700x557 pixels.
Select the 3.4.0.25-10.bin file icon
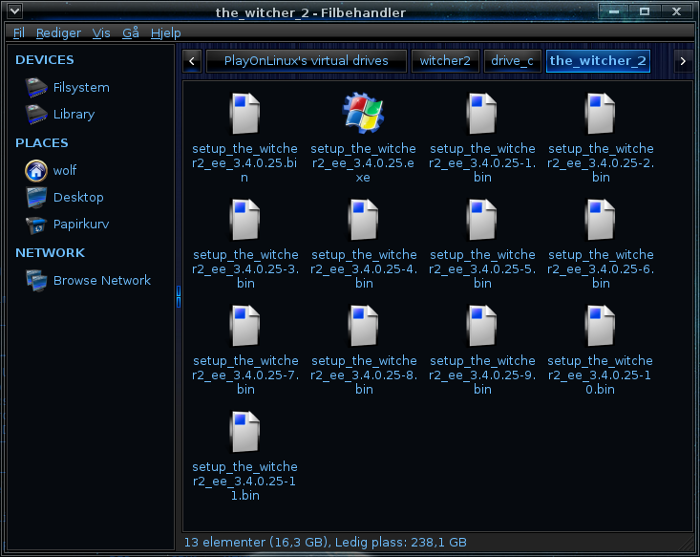pos(600,326)
